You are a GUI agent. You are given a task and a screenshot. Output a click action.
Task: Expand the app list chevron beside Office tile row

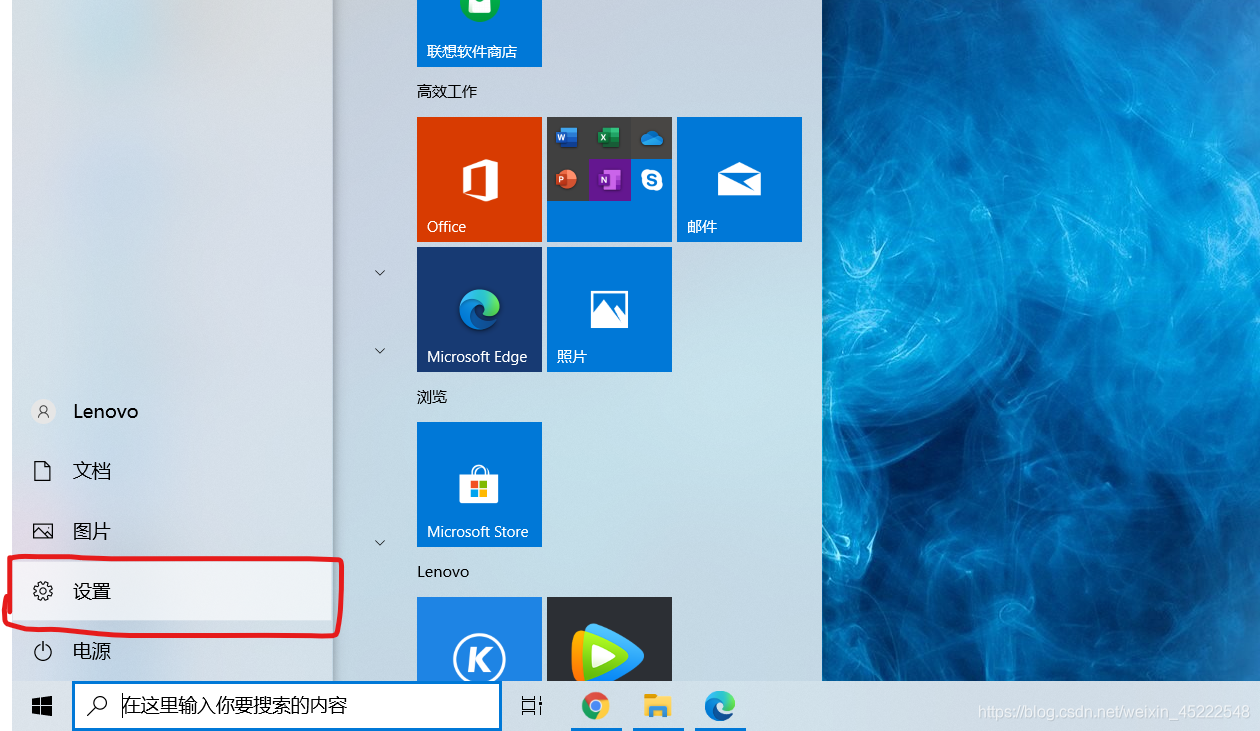click(380, 272)
